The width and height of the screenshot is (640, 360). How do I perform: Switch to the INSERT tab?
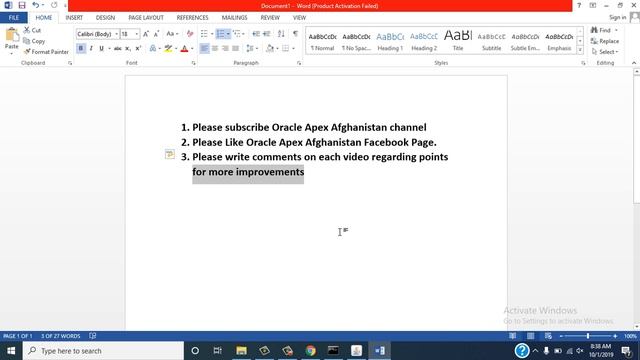point(74,18)
